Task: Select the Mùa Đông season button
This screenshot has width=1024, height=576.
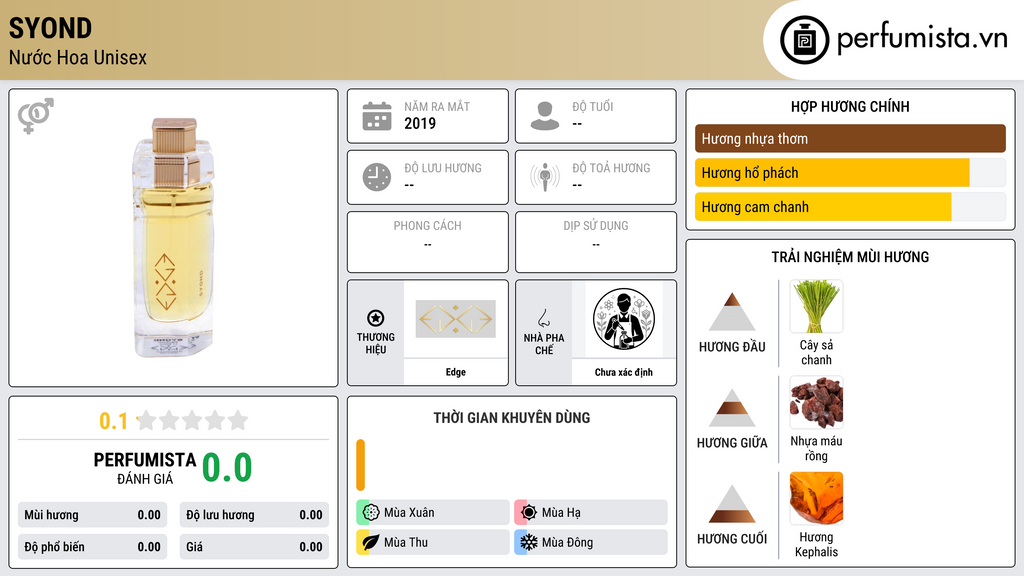Action: [591, 543]
